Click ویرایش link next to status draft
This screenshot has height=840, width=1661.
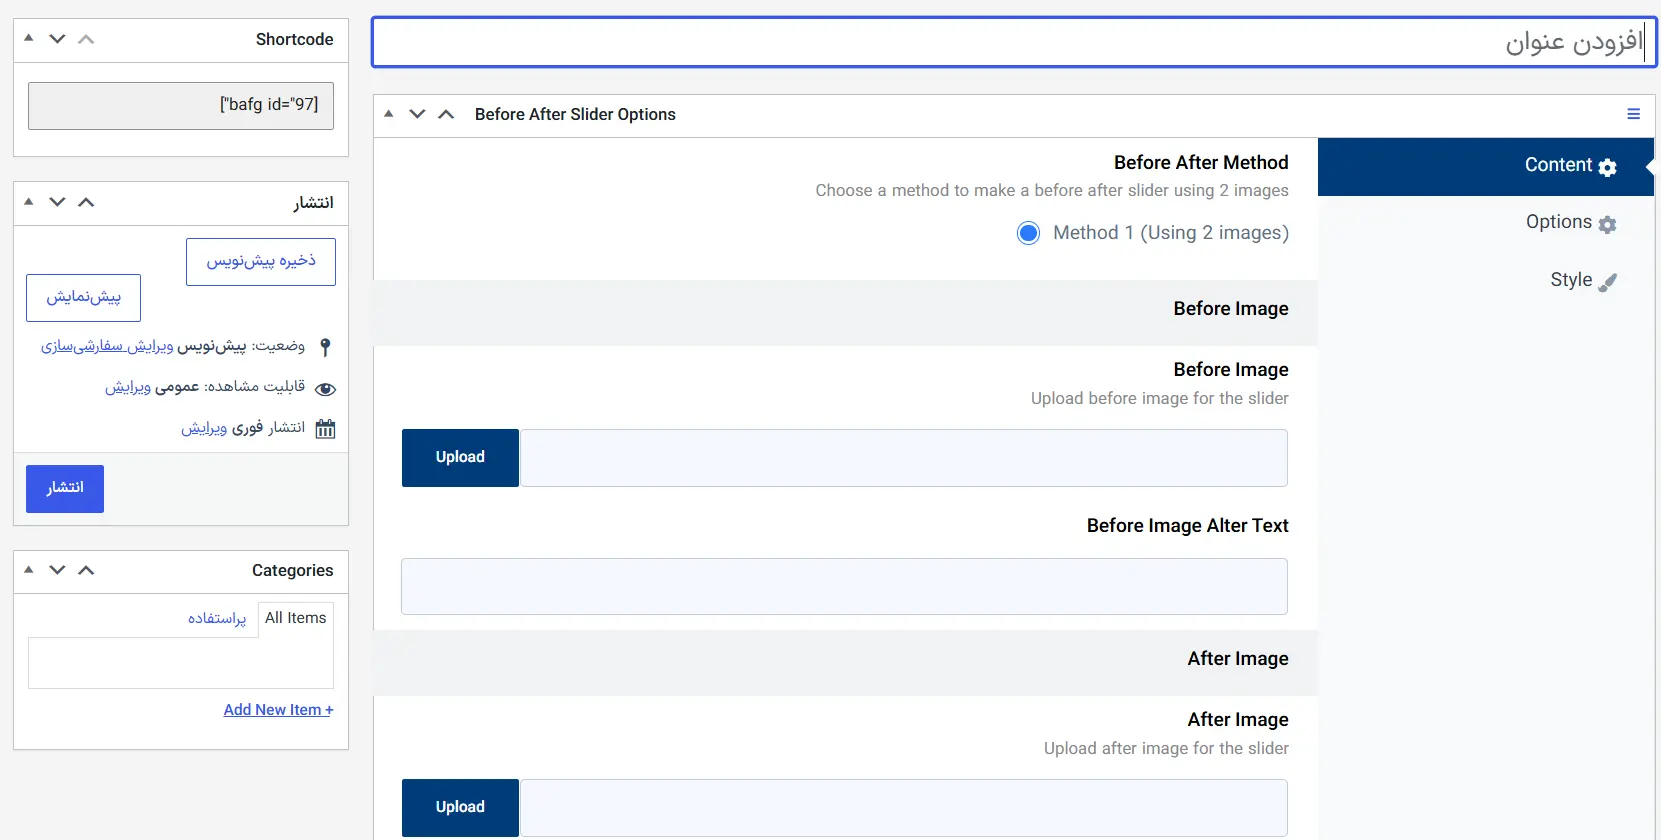tap(107, 346)
